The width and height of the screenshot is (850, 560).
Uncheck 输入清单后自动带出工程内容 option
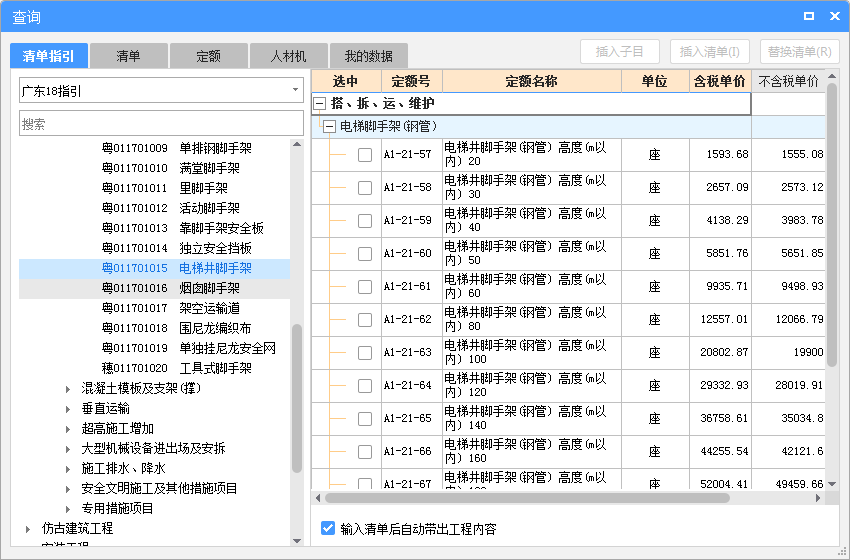tap(328, 528)
